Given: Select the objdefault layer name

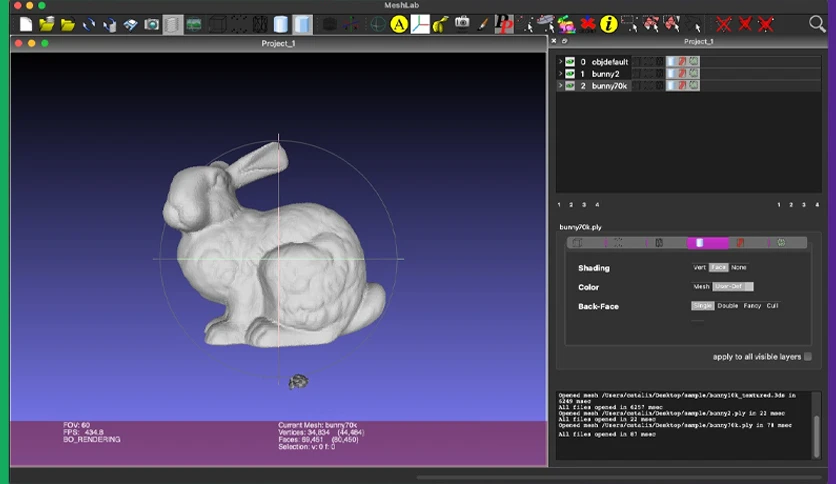Looking at the screenshot, I should click(610, 62).
